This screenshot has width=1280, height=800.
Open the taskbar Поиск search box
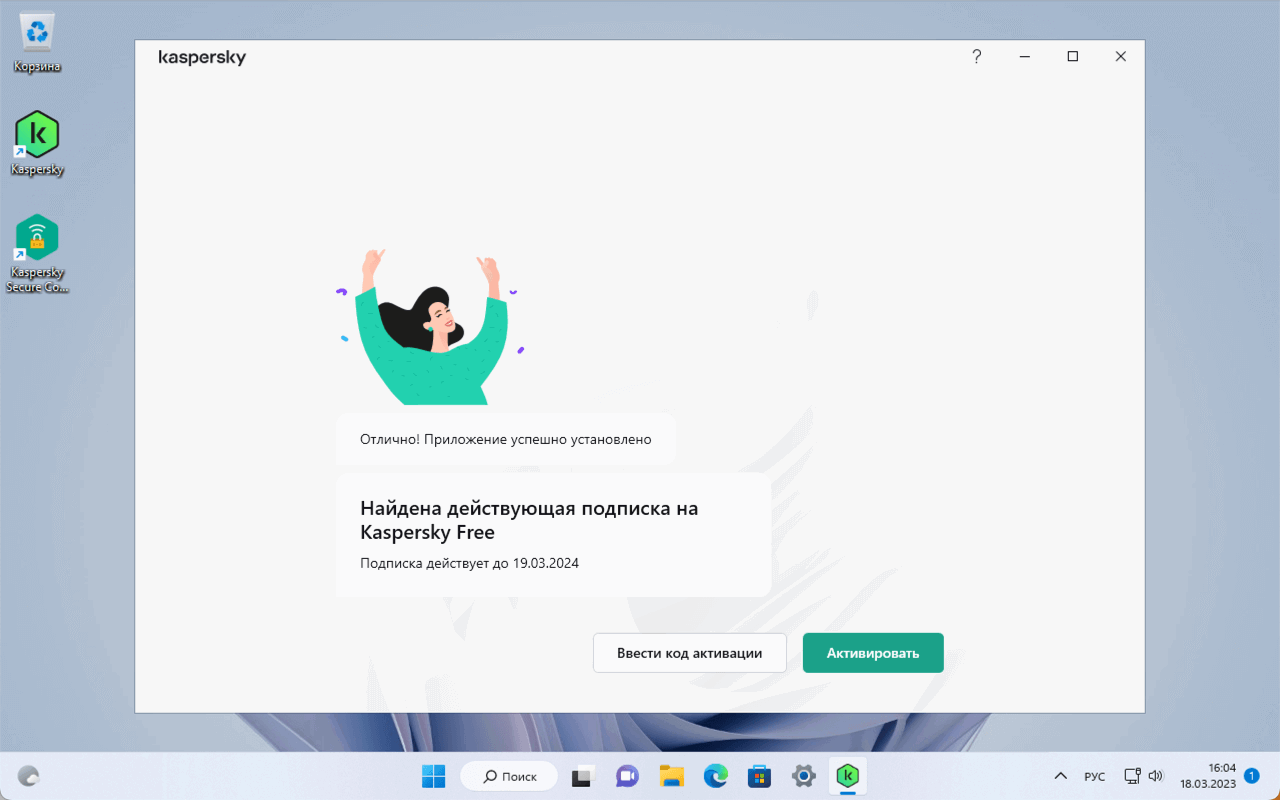tap(510, 776)
